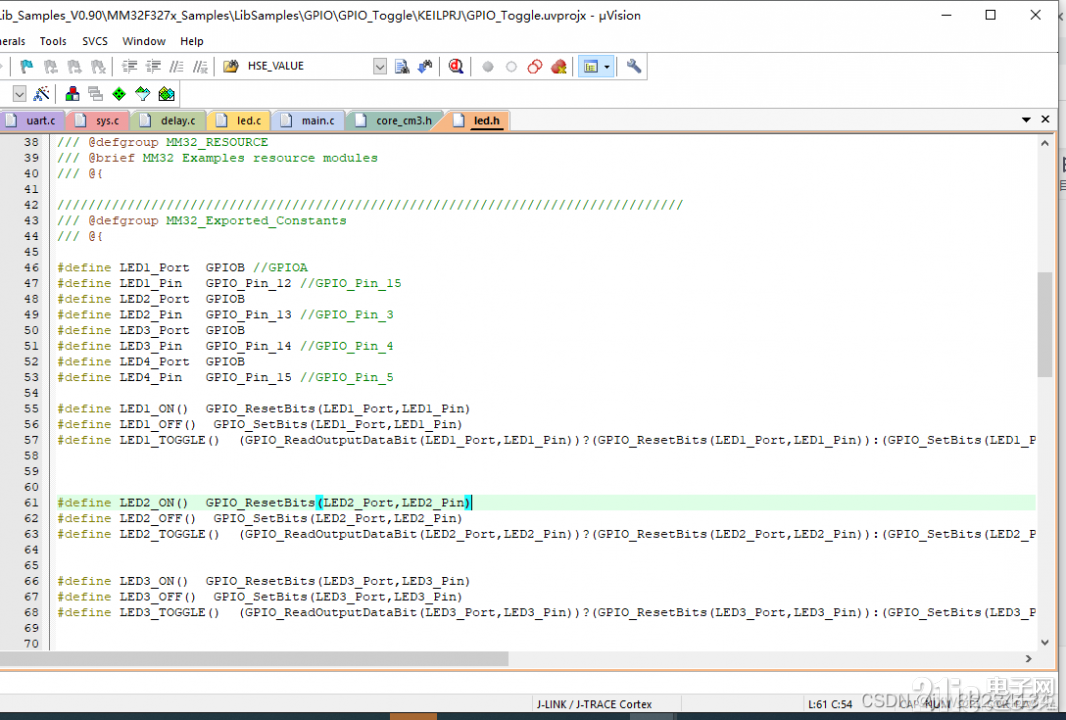Open Manage Run-Time Environment green diamond
This screenshot has width=1066, height=720.
click(x=119, y=94)
